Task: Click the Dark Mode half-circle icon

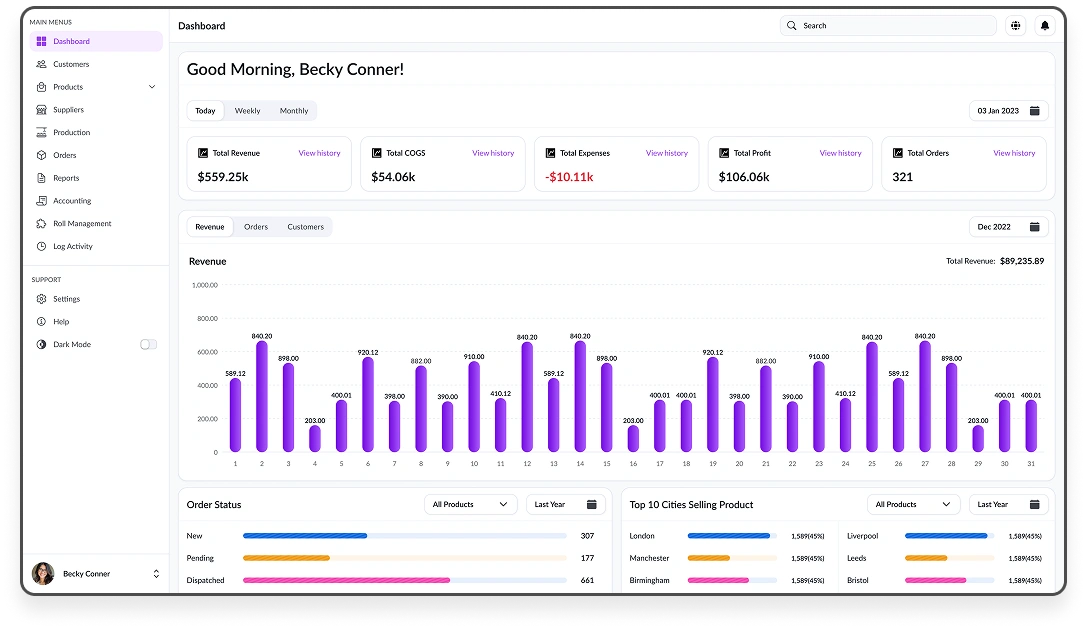Action: point(42,344)
